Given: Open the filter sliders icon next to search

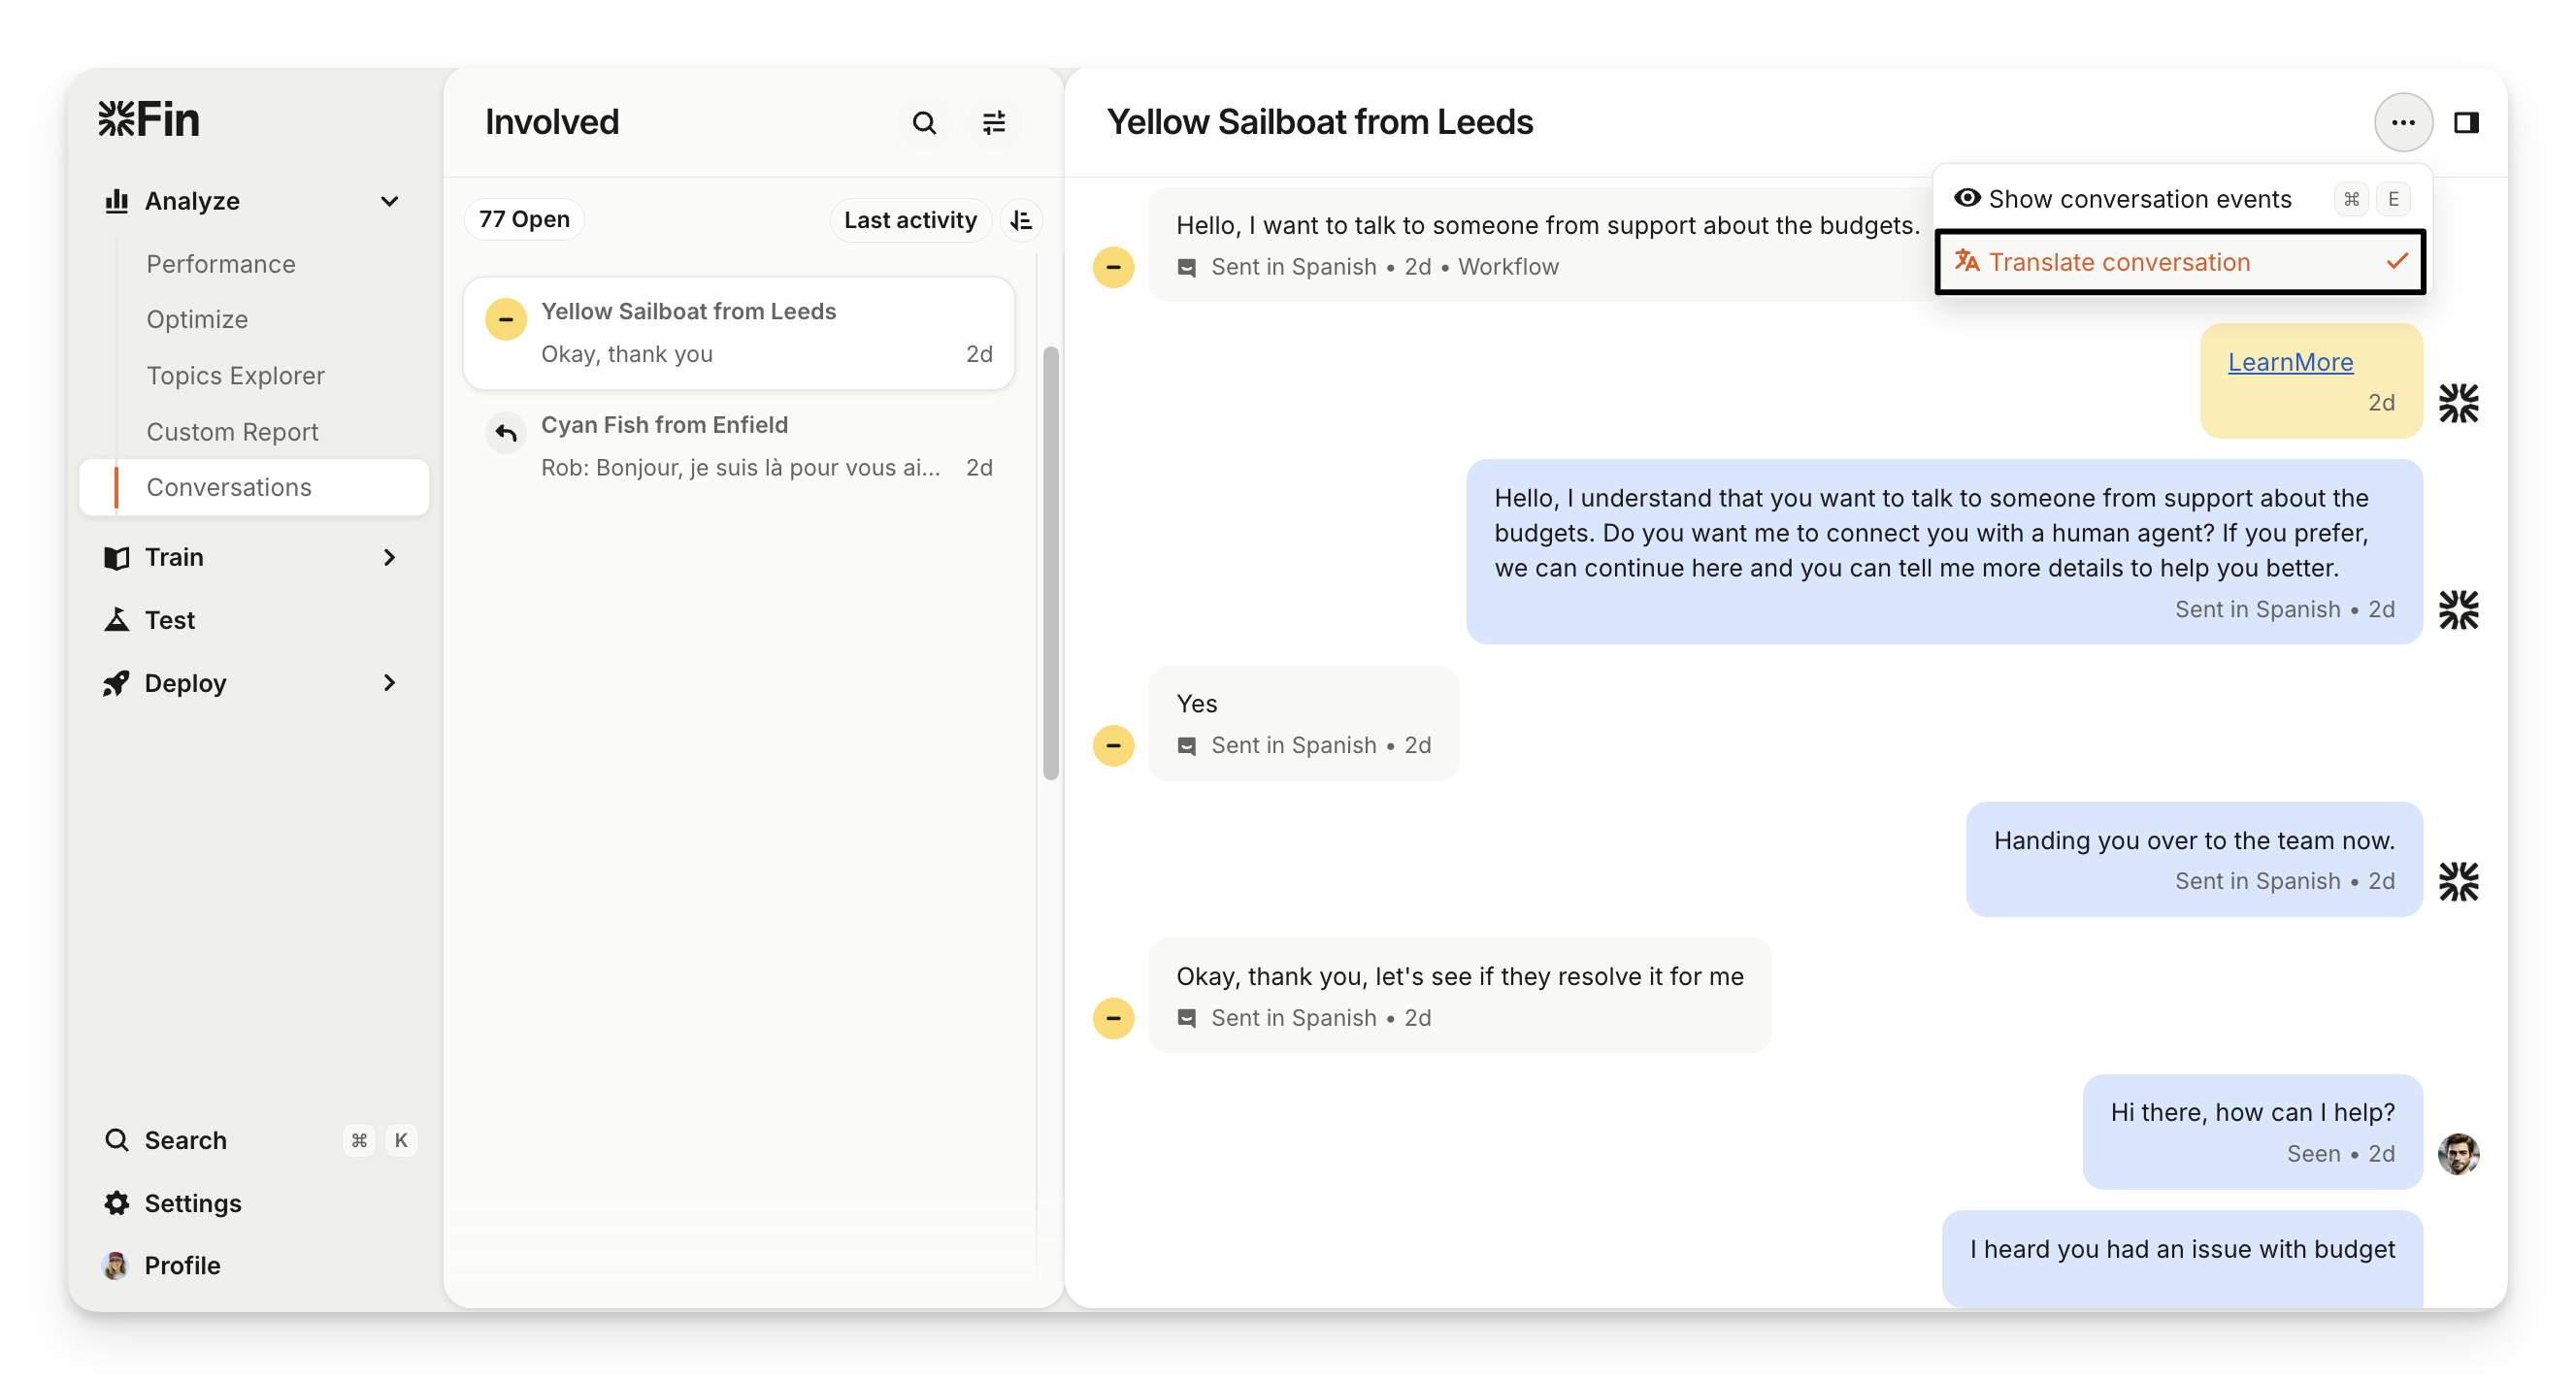Looking at the screenshot, I should coord(994,123).
